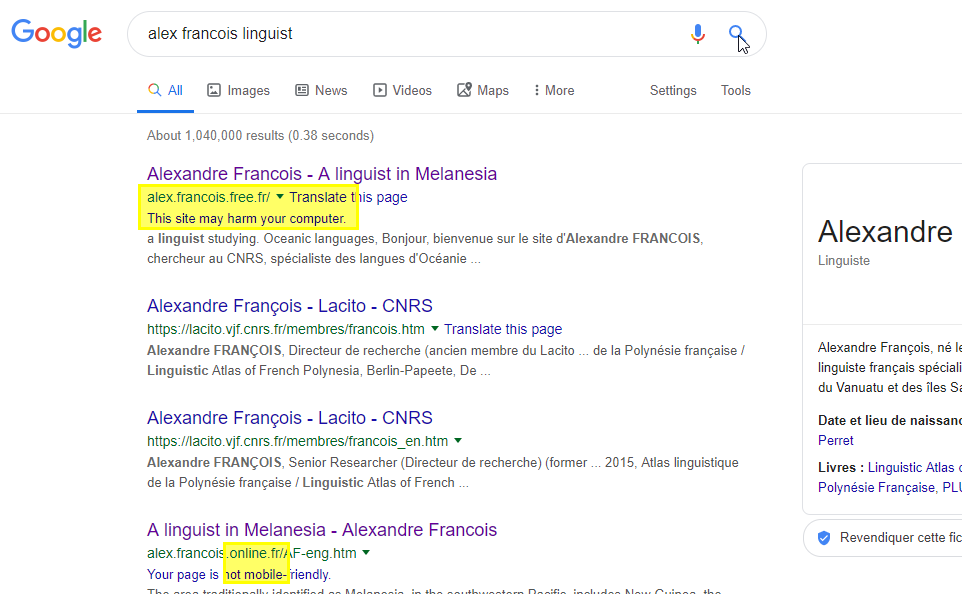Expand dropdown arrow beside francois.htm URL

point(434,329)
